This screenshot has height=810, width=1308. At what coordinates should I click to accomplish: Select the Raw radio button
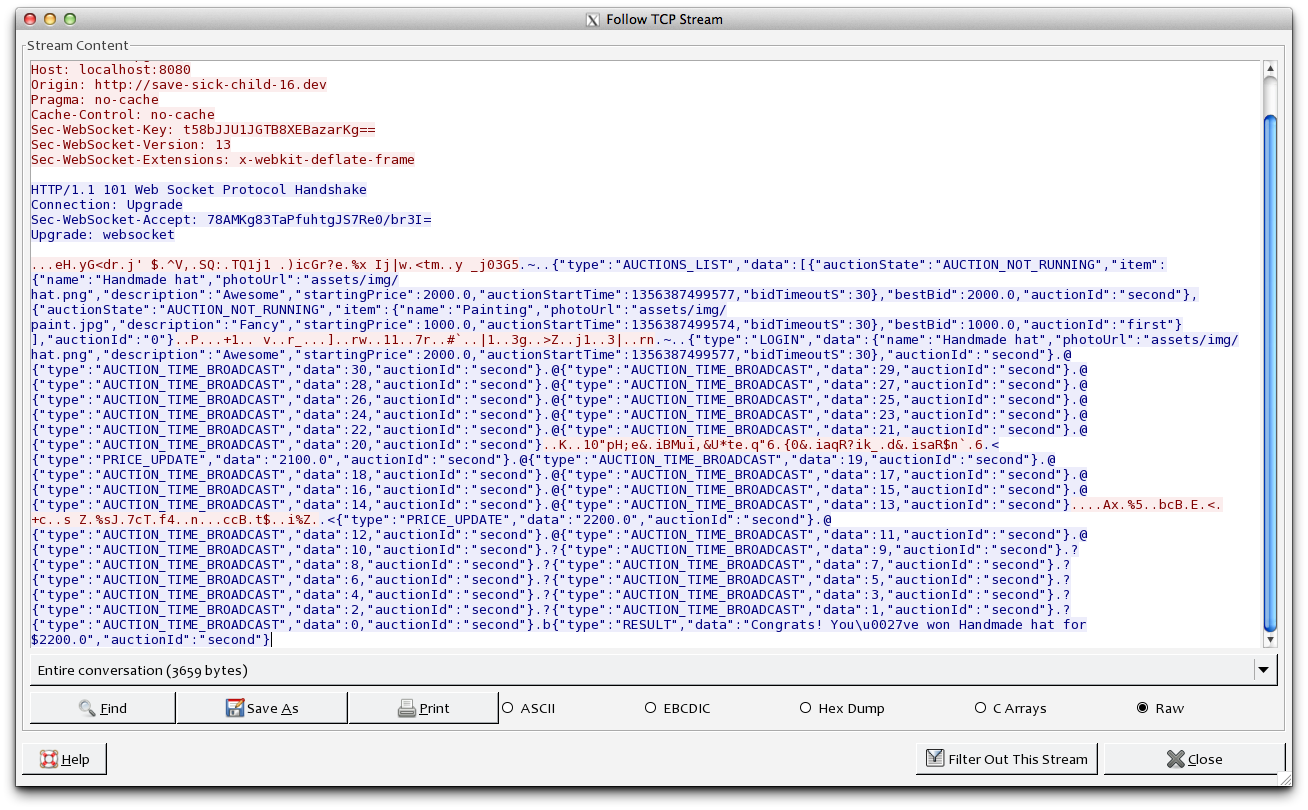click(1143, 708)
